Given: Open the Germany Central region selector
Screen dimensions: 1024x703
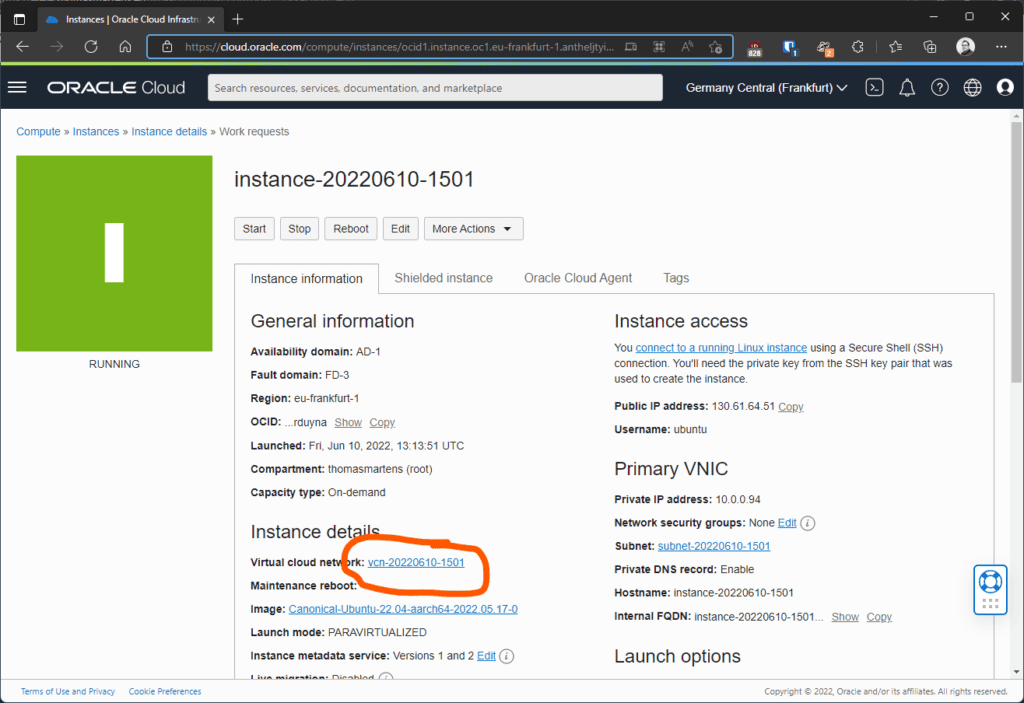Looking at the screenshot, I should click(x=766, y=87).
